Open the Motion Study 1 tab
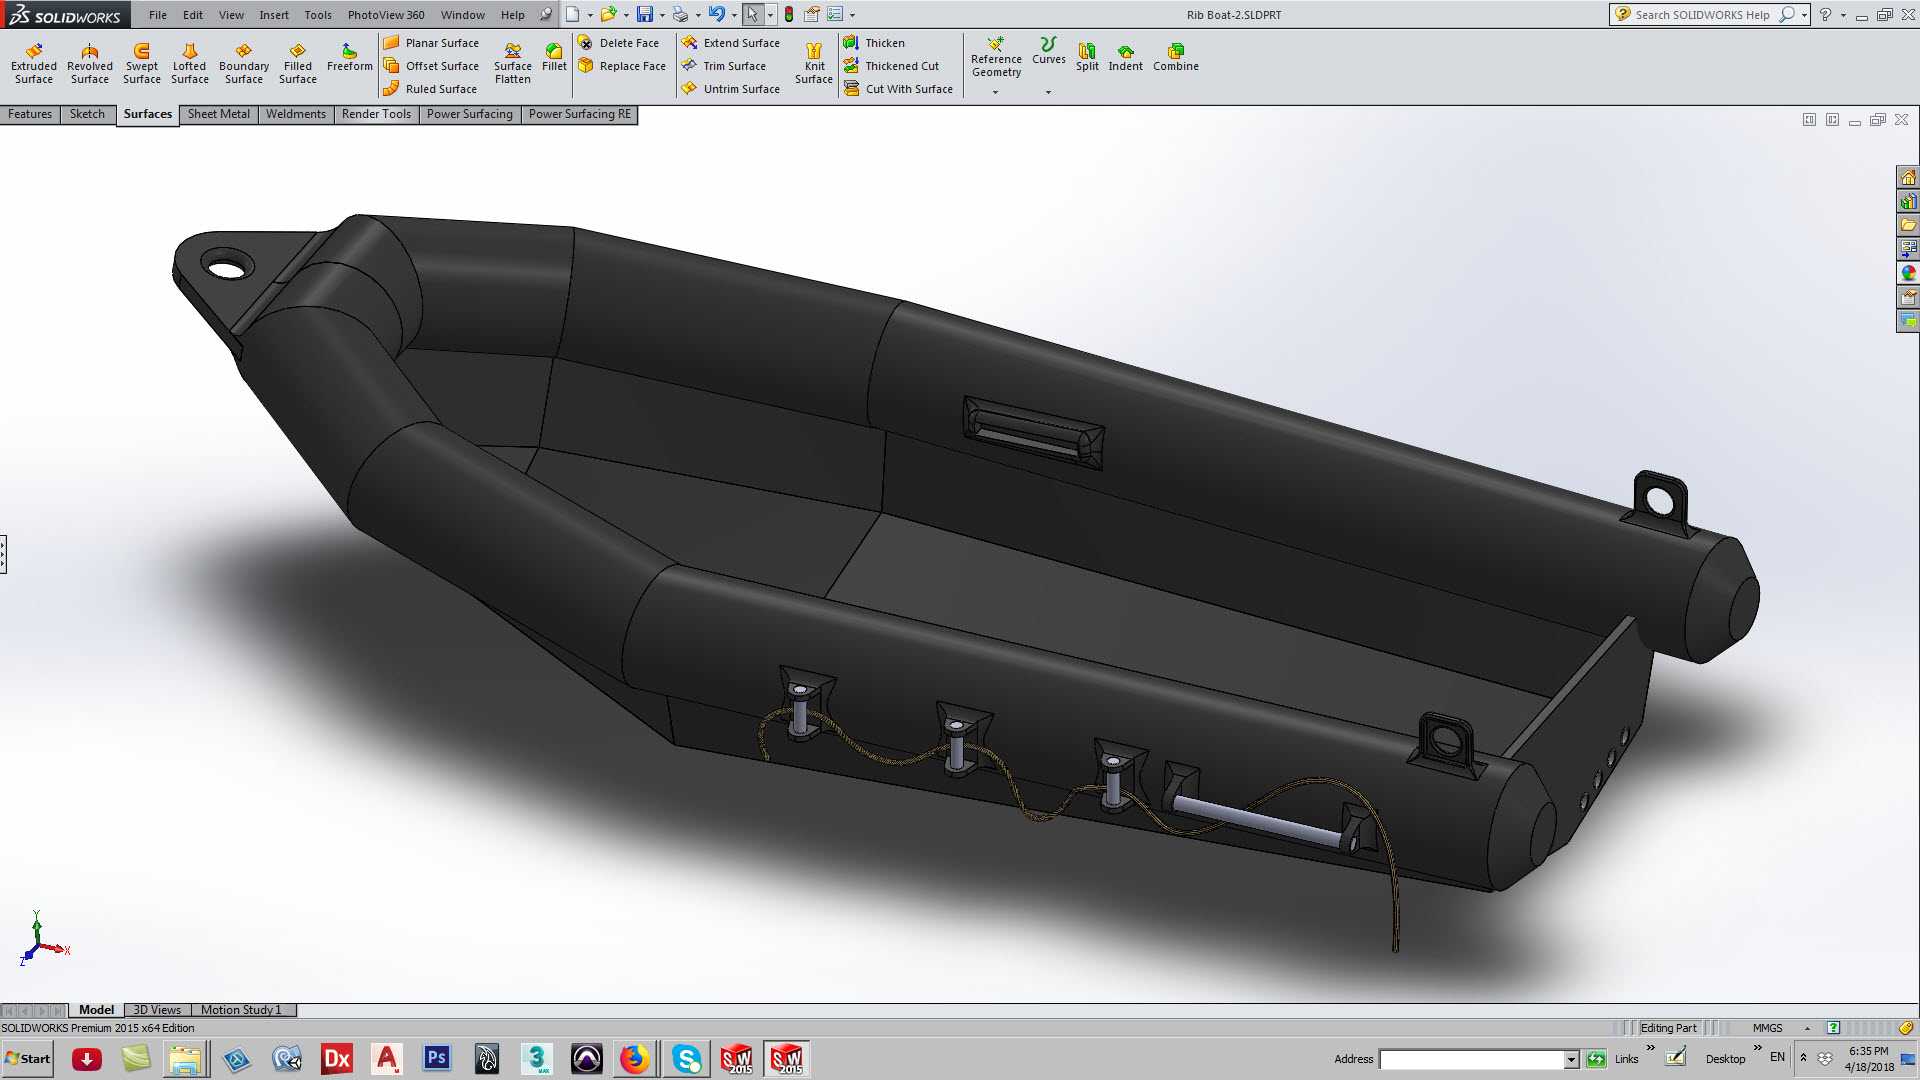 [x=241, y=1010]
